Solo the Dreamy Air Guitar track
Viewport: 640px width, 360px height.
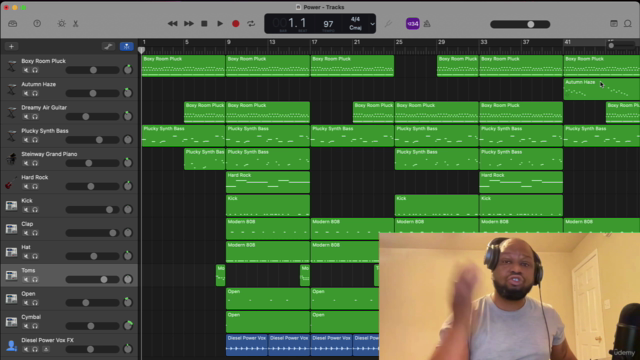pos(35,117)
